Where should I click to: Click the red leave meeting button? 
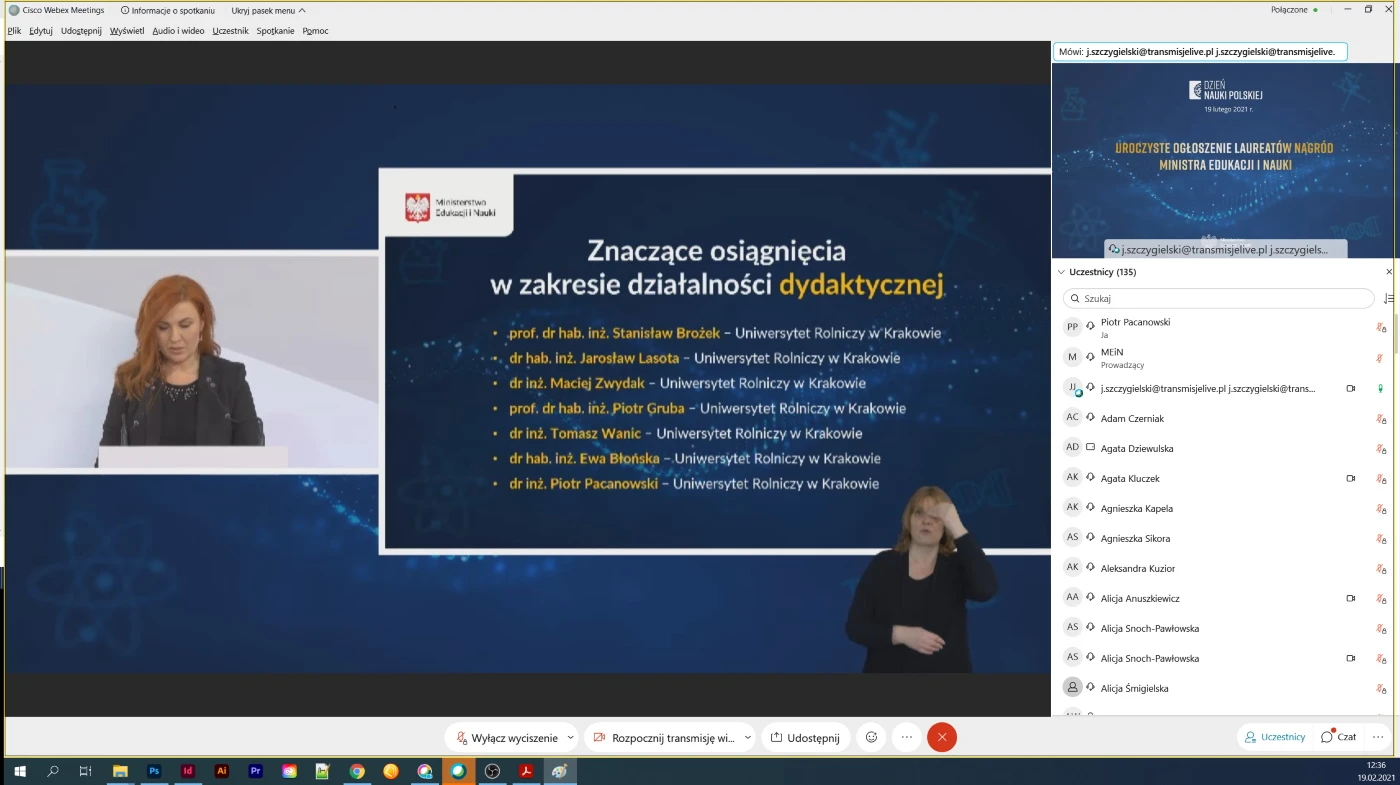(x=942, y=737)
